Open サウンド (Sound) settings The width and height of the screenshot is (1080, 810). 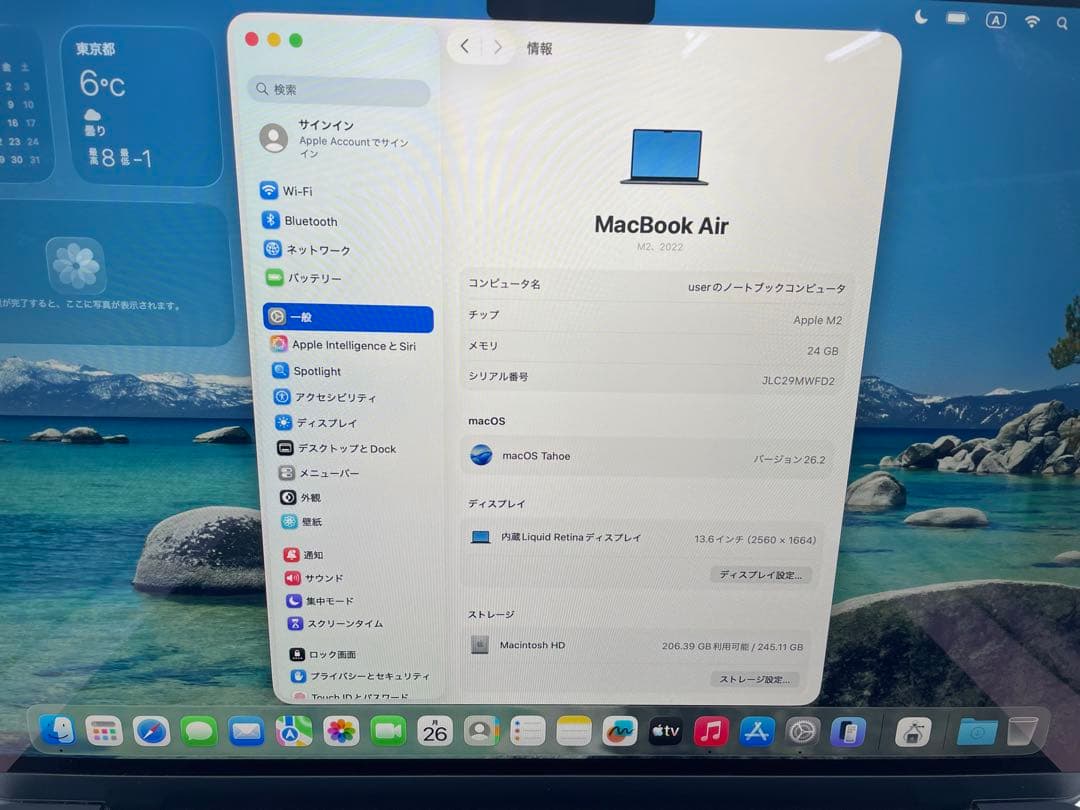point(320,576)
